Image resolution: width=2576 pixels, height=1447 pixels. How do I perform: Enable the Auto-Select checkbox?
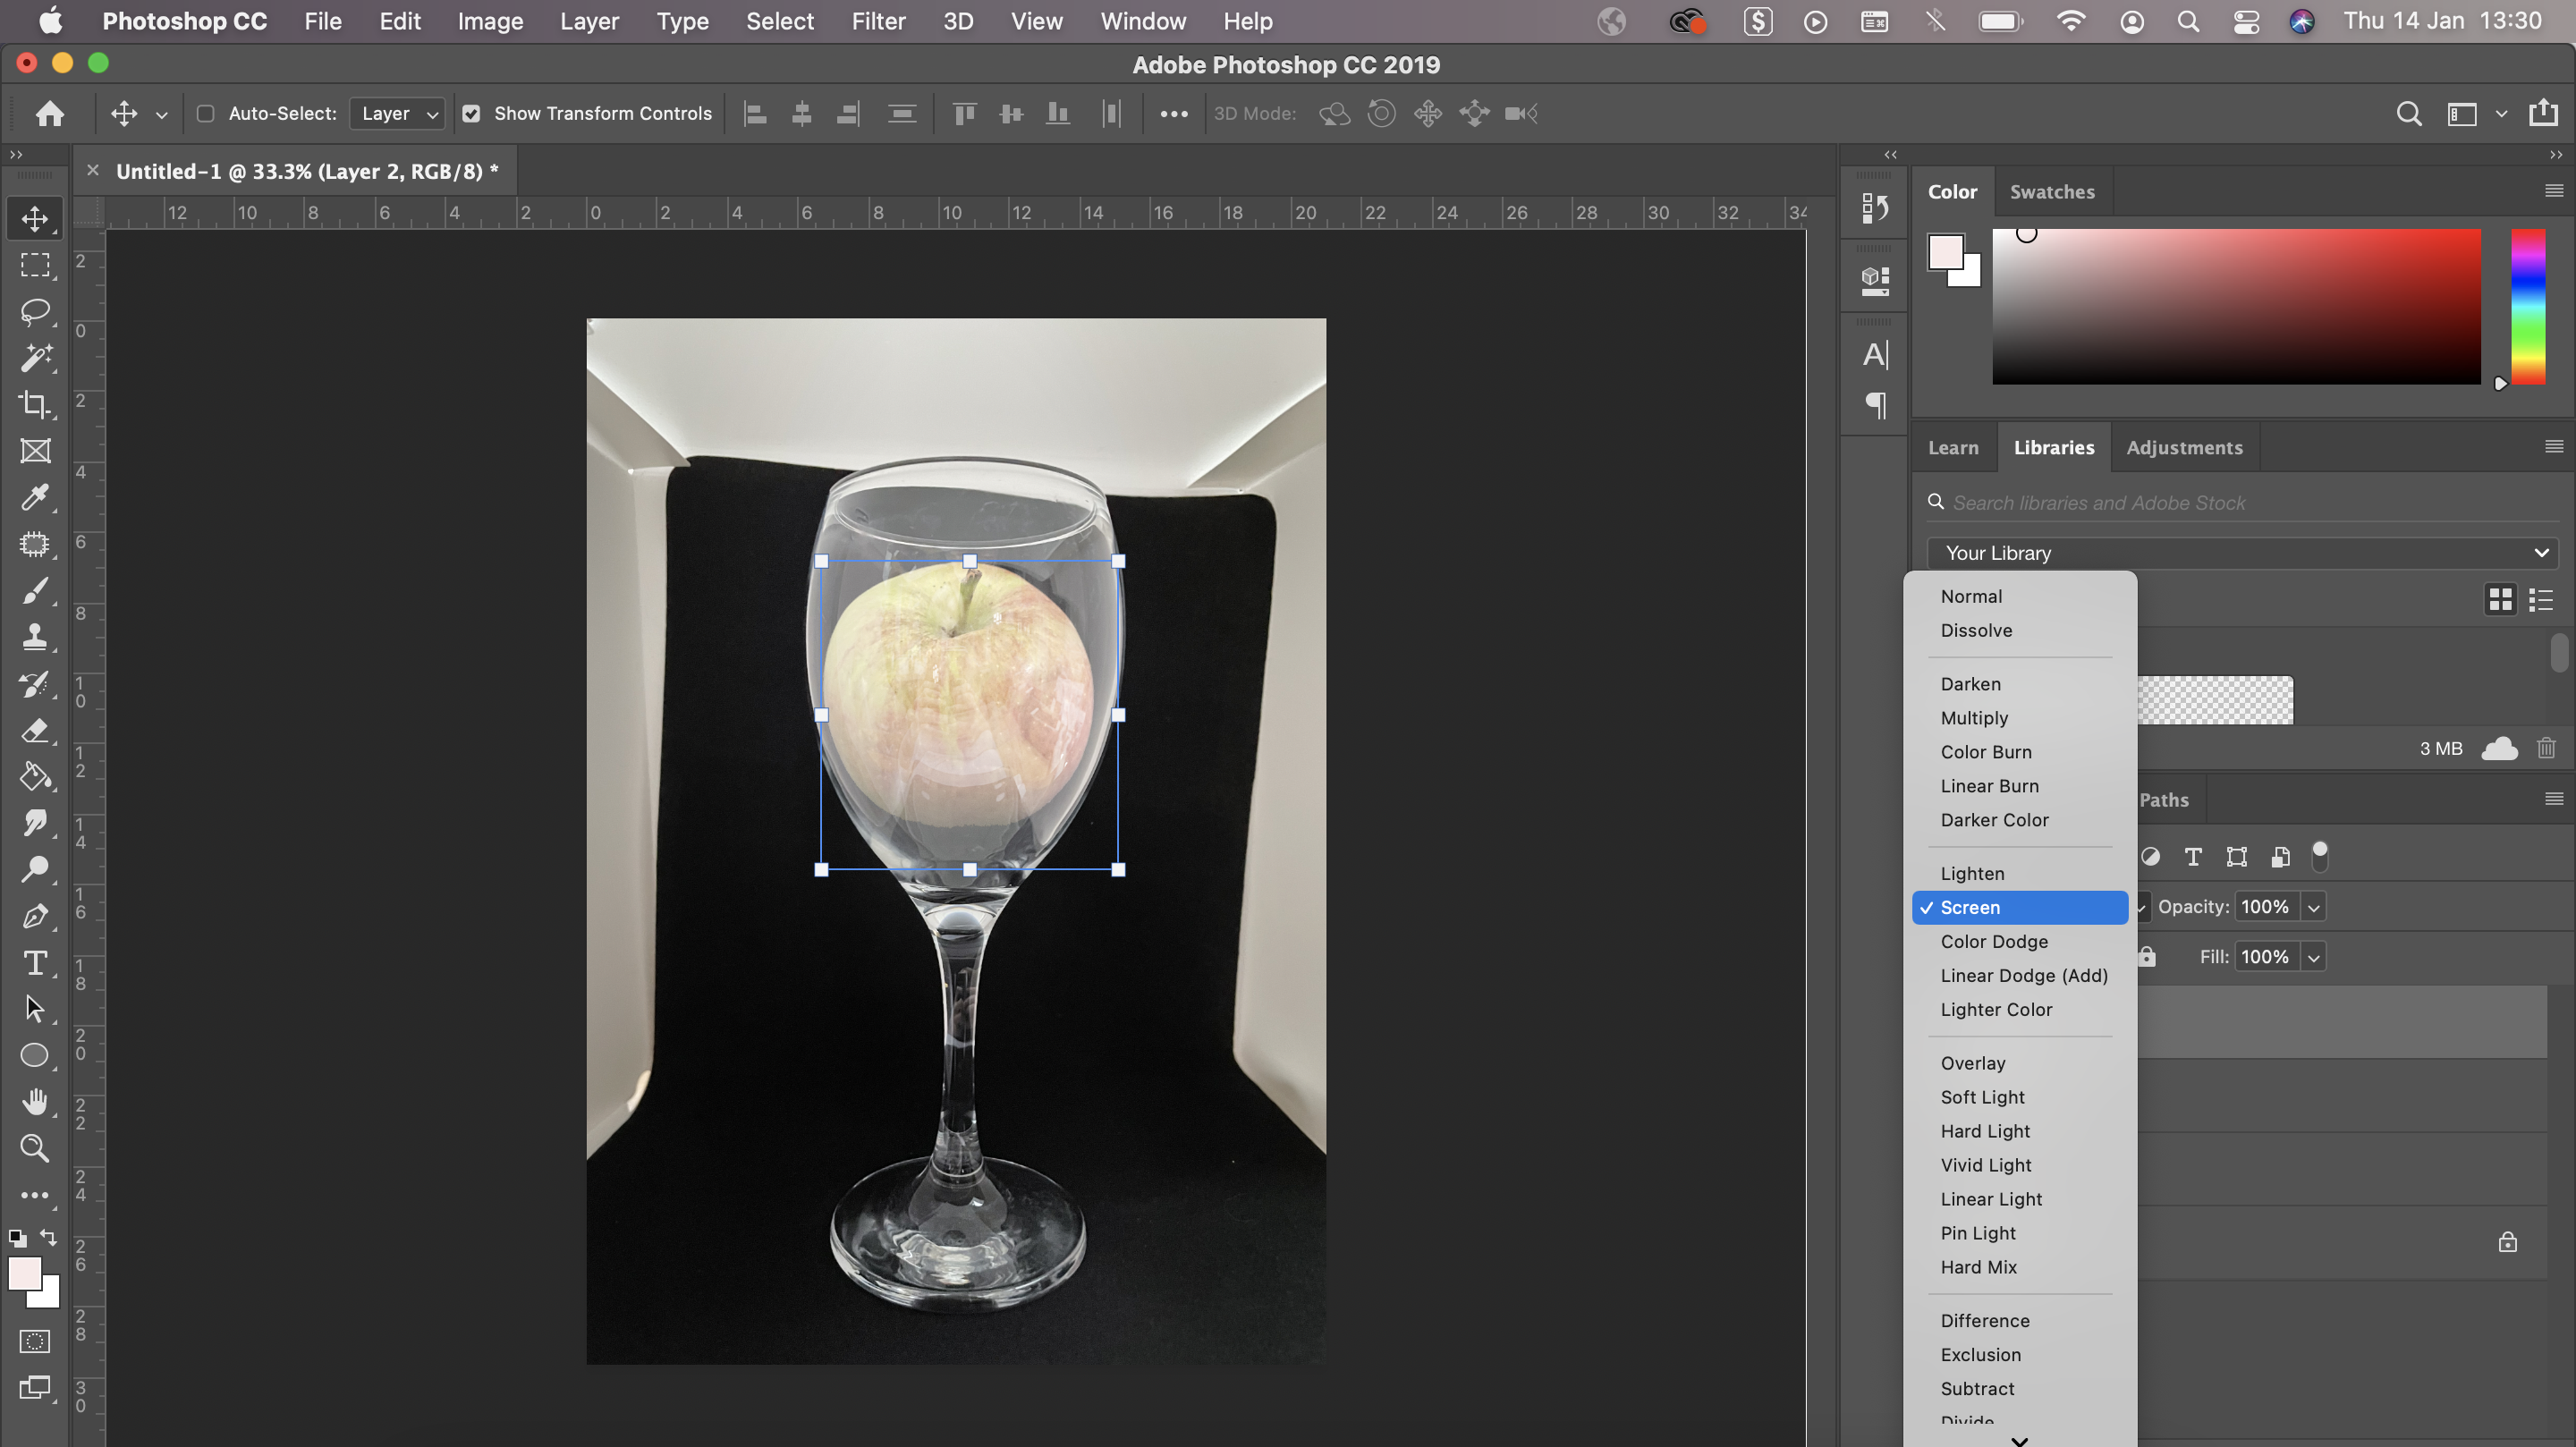click(x=206, y=114)
